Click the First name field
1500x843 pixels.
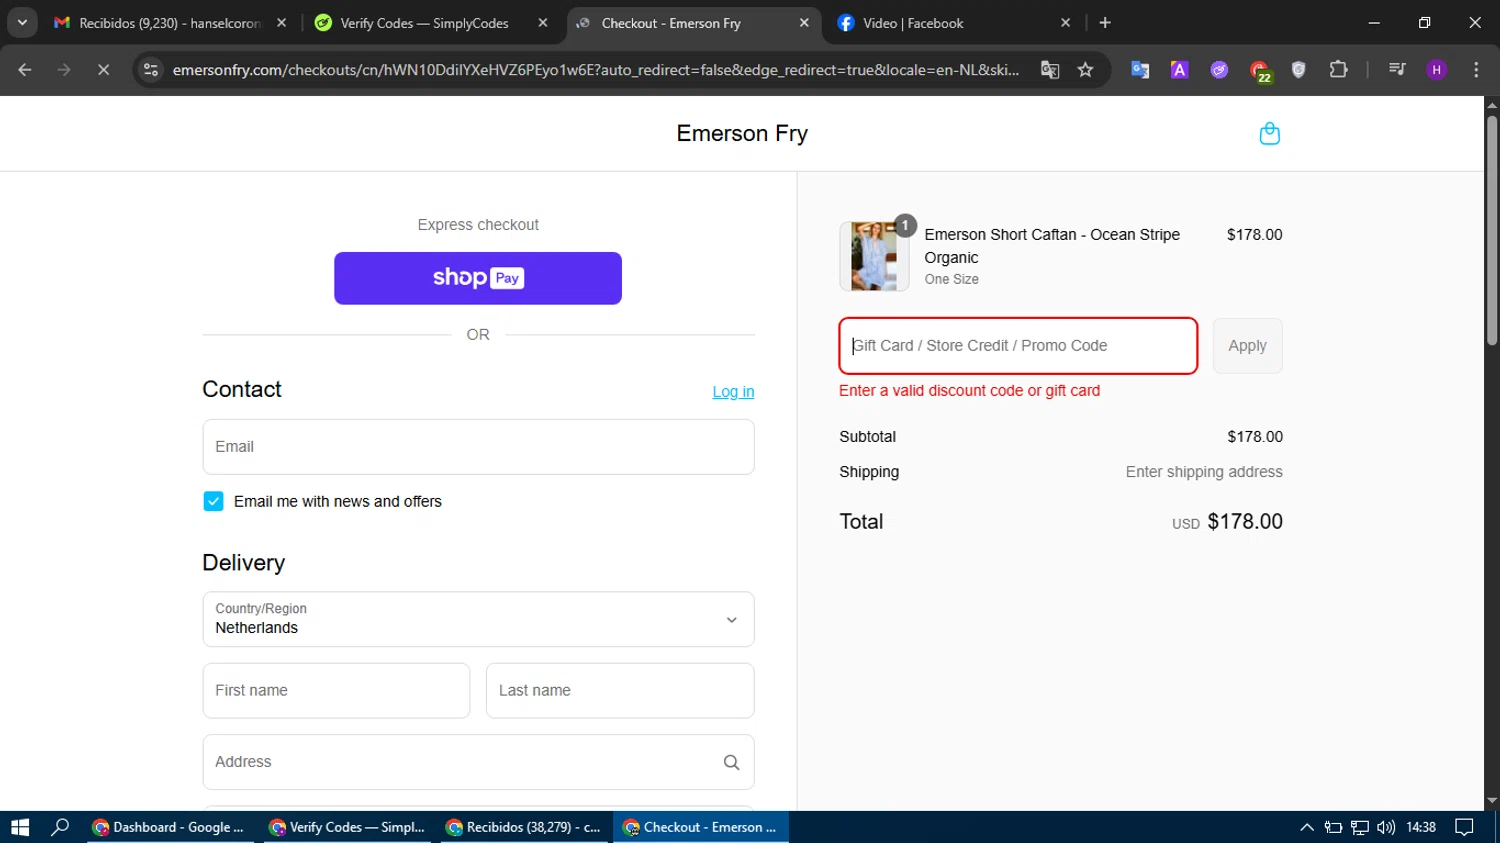[x=336, y=690]
